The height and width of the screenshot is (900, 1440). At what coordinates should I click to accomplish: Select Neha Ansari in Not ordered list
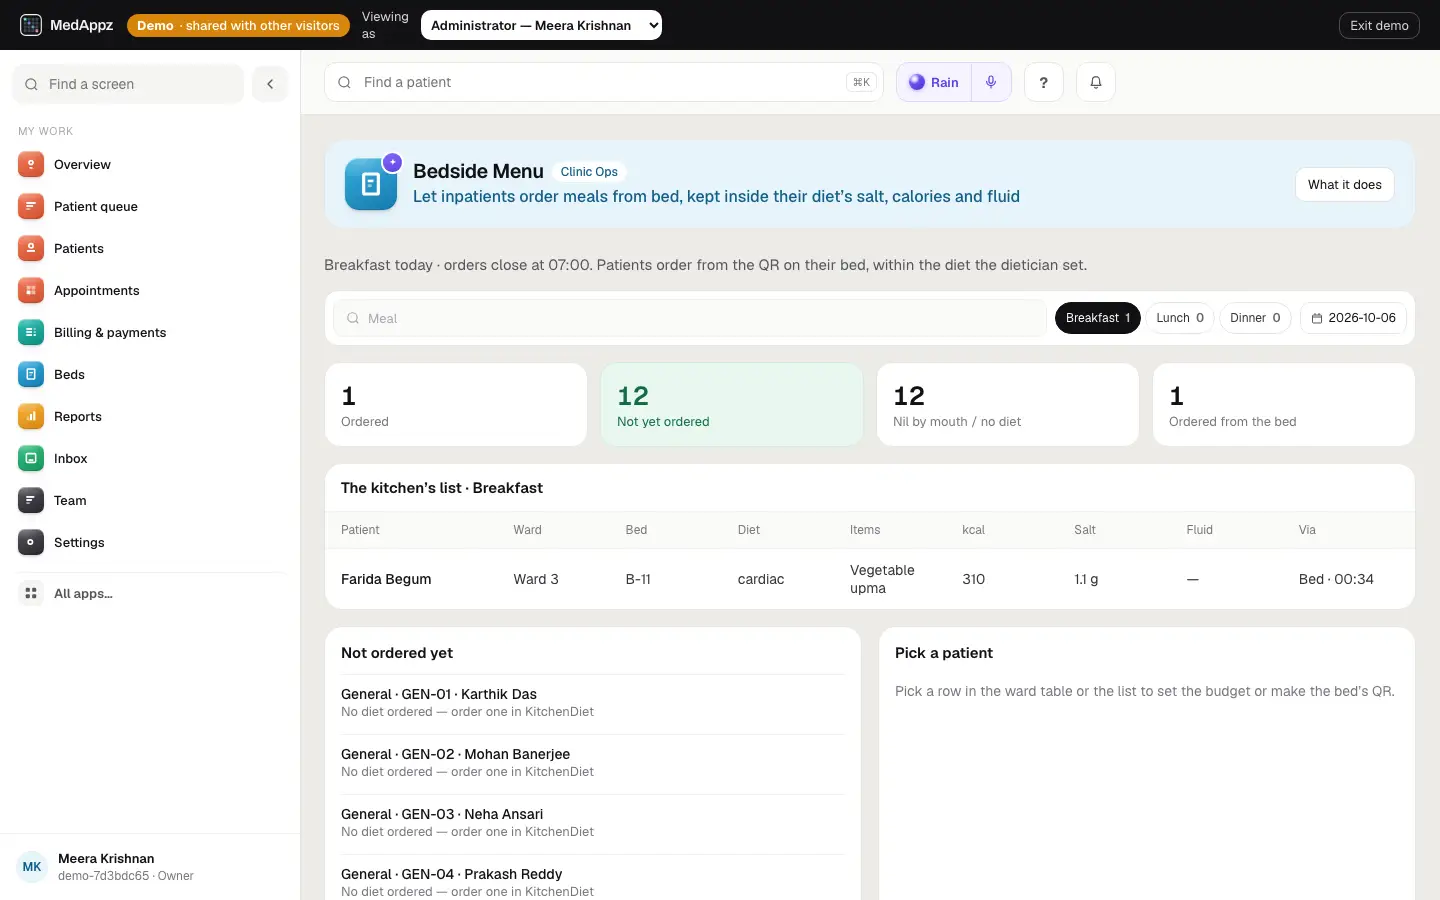click(x=593, y=823)
